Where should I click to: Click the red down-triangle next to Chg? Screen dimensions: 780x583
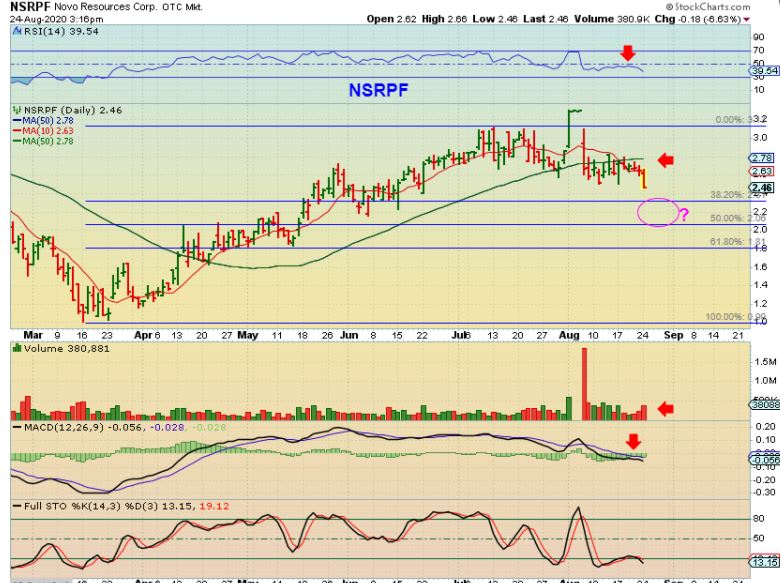tap(746, 19)
